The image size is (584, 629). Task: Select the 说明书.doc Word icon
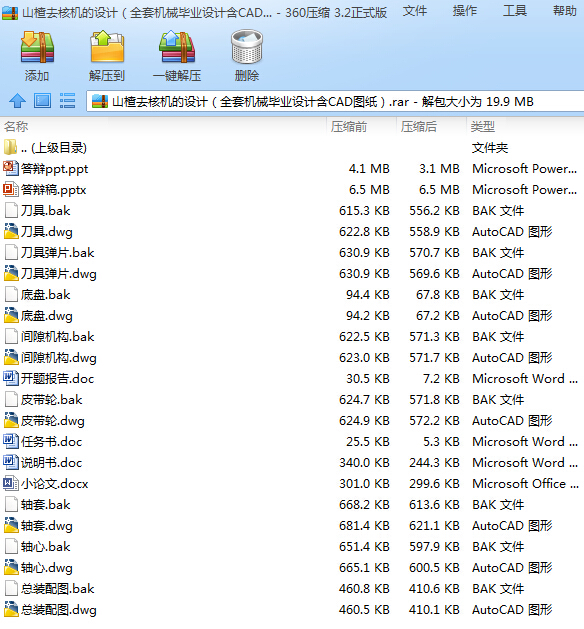(x=10, y=463)
